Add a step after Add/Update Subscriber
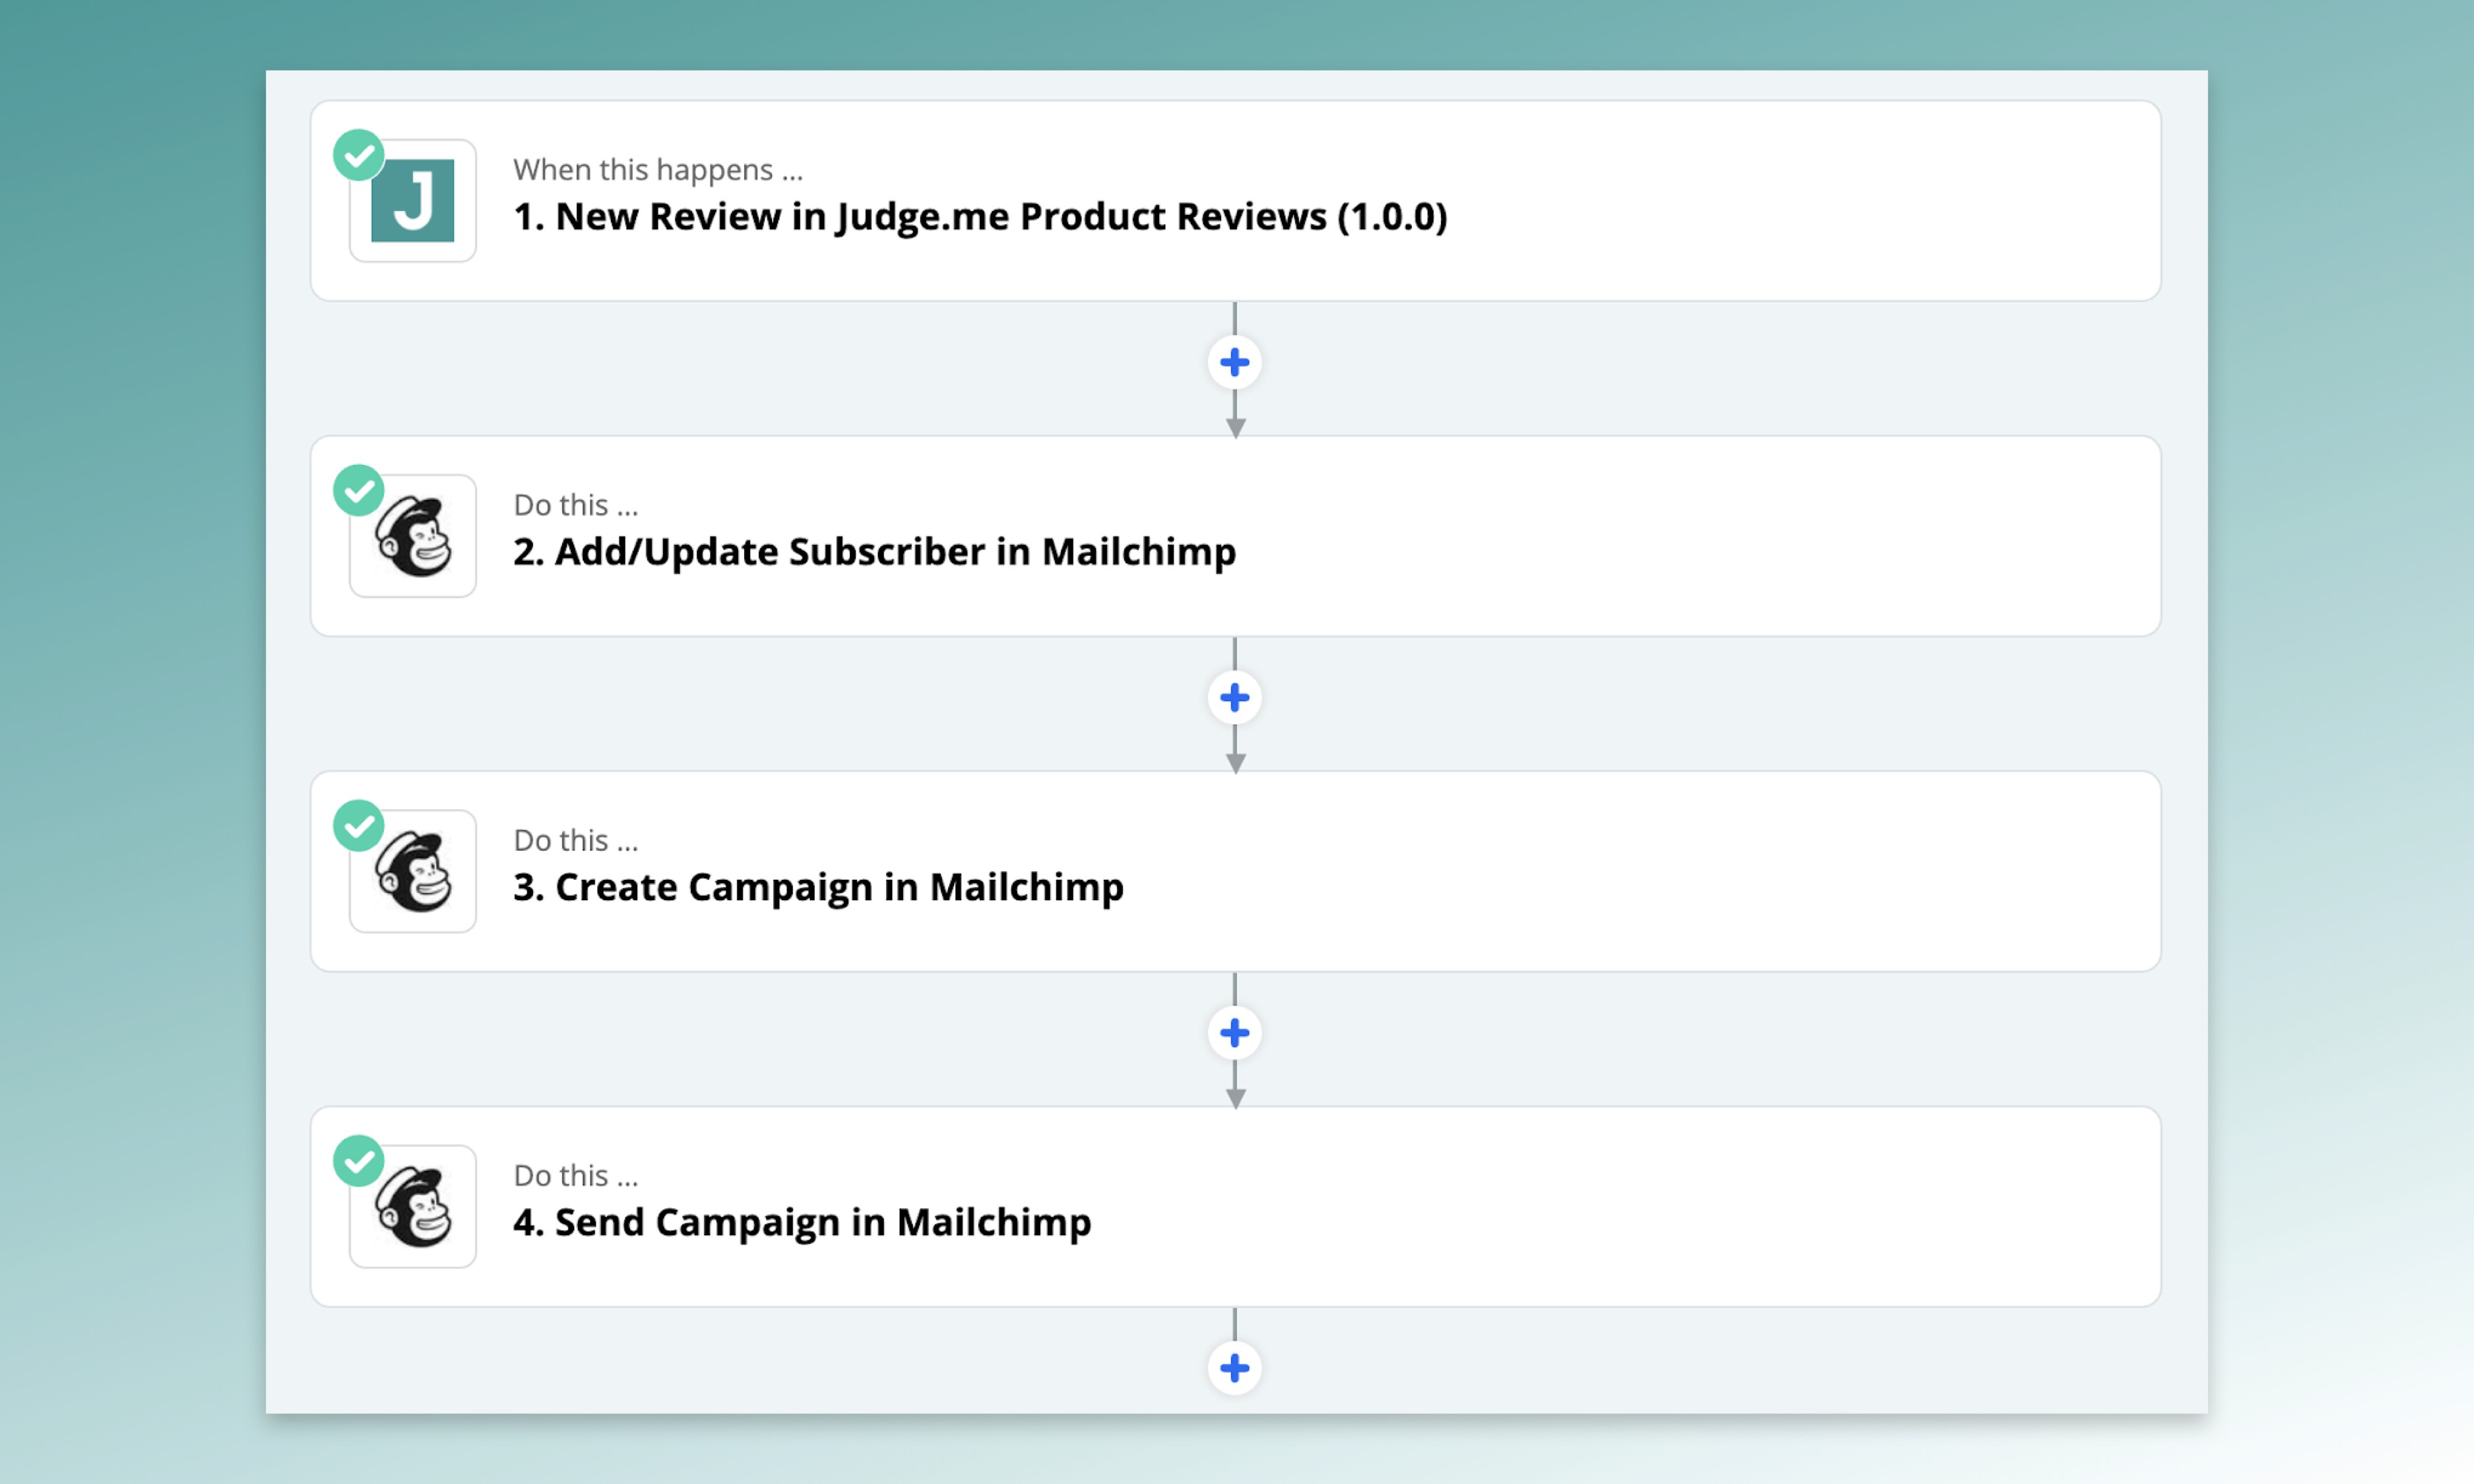Image resolution: width=2474 pixels, height=1484 pixels. pos(1235,697)
